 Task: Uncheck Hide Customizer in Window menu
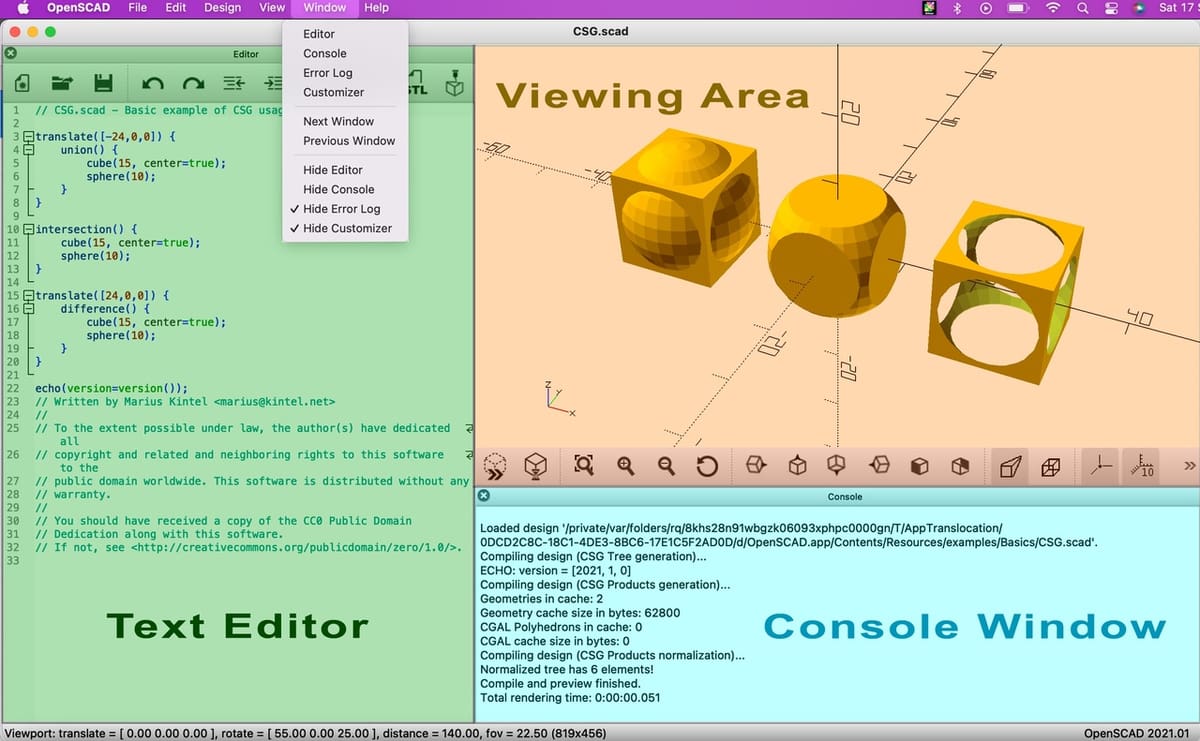pyautogui.click(x=347, y=228)
